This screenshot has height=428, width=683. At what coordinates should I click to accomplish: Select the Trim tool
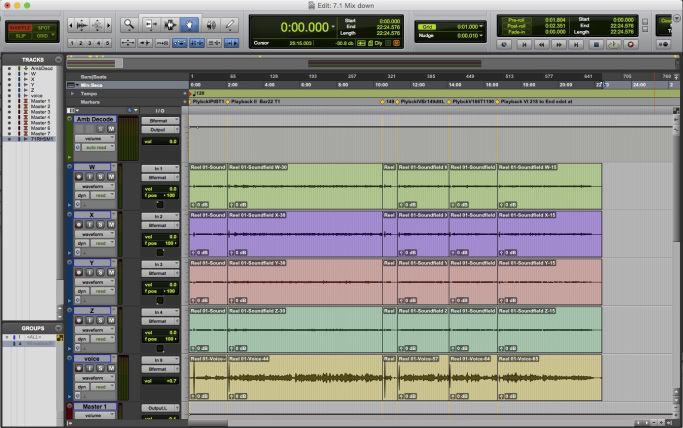tap(151, 23)
